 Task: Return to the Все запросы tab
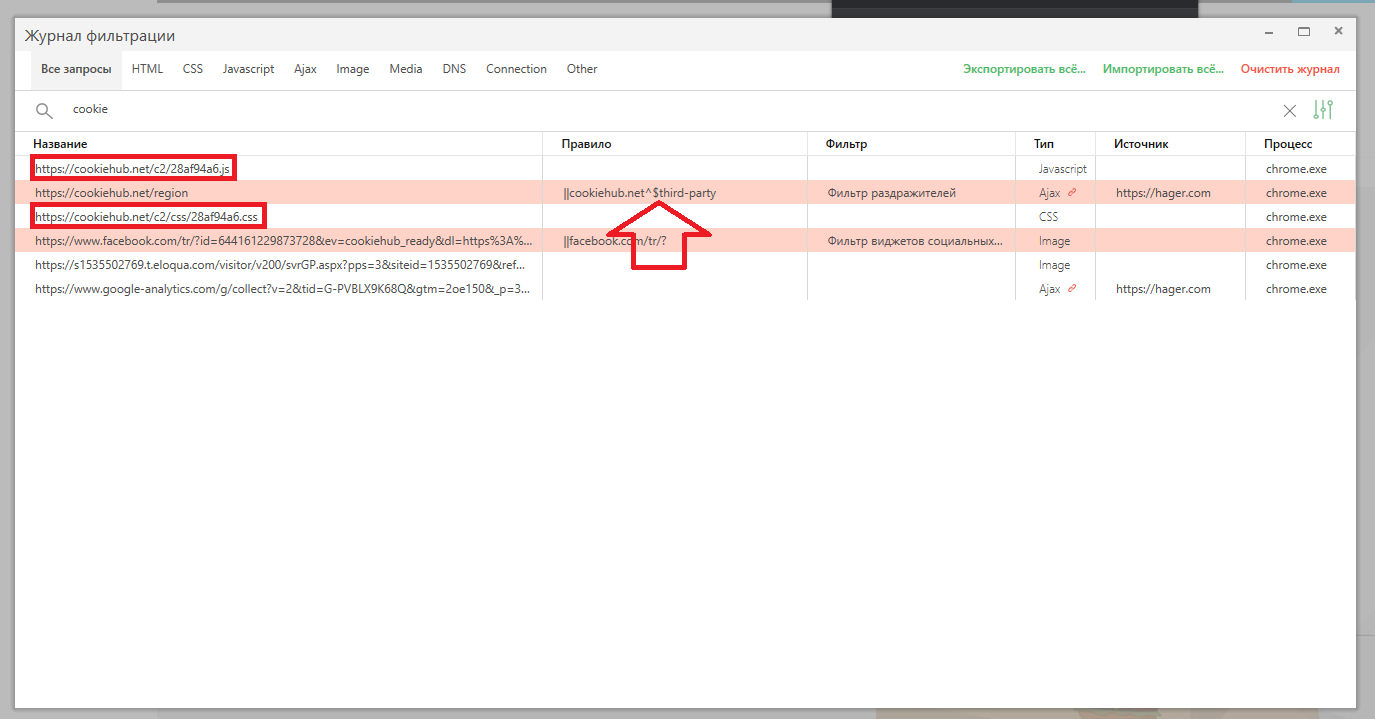(x=75, y=68)
